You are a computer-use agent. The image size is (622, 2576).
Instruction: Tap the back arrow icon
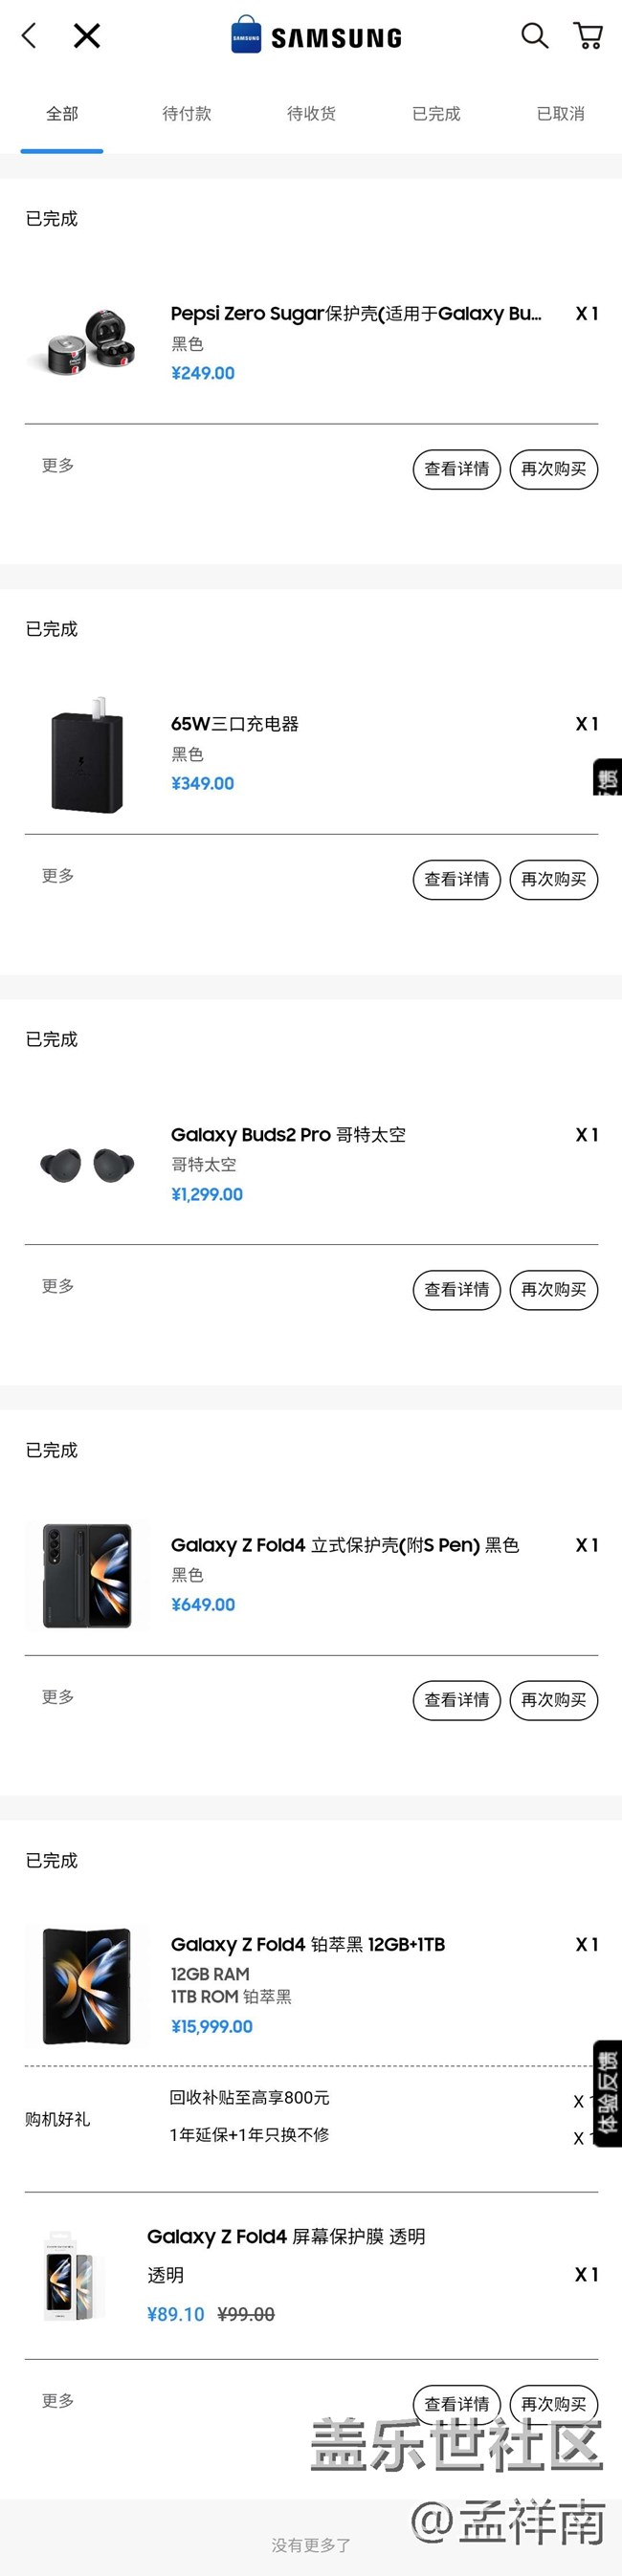29,36
